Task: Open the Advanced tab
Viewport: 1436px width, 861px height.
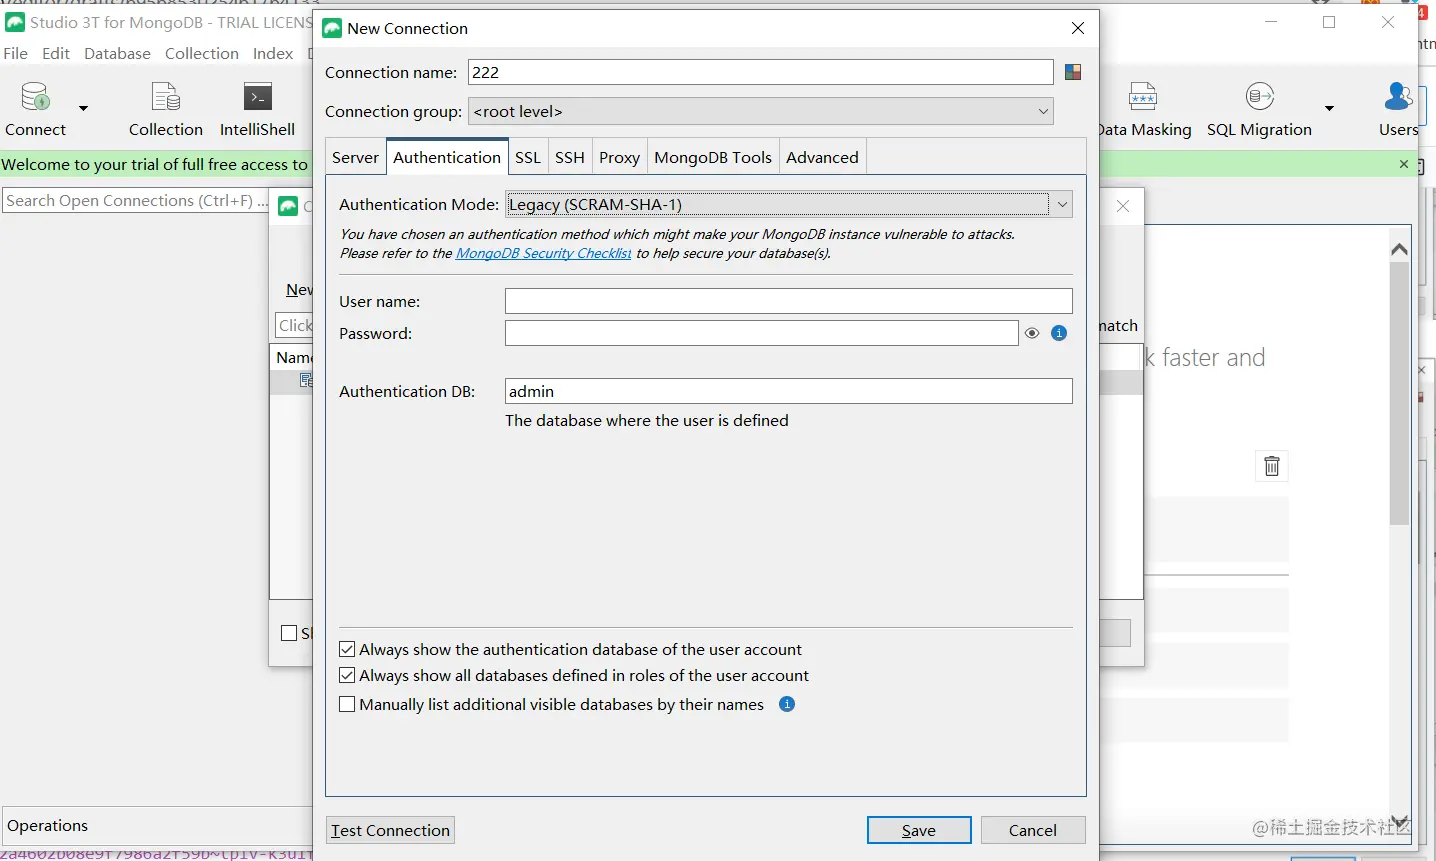Action: click(822, 157)
